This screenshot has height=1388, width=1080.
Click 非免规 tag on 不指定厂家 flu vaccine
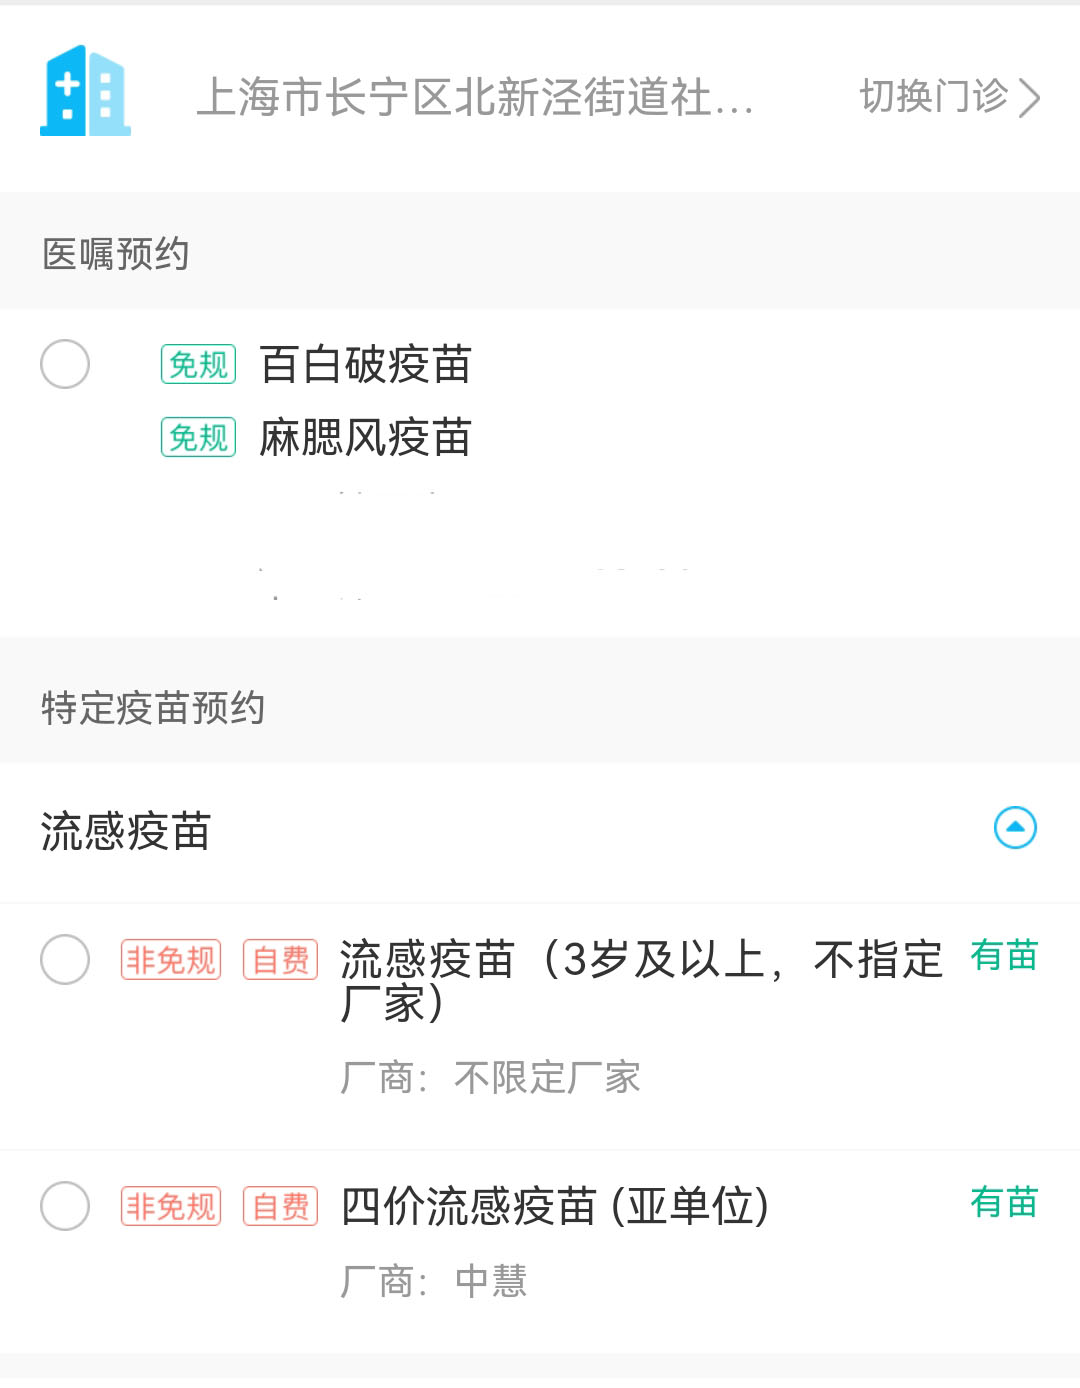coord(171,960)
